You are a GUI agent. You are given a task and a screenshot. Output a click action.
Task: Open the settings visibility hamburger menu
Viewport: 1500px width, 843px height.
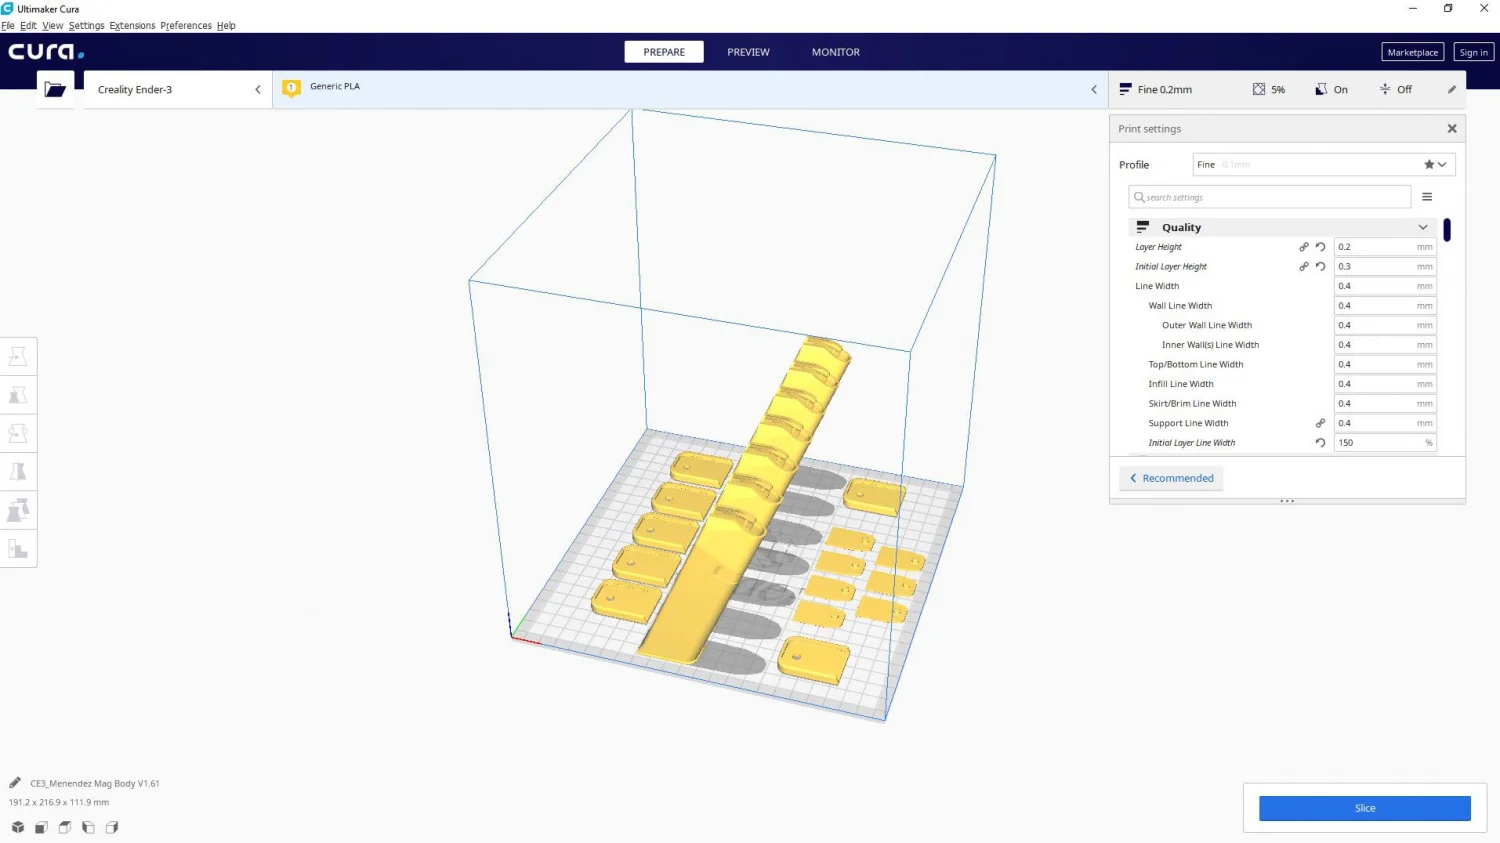tap(1427, 197)
